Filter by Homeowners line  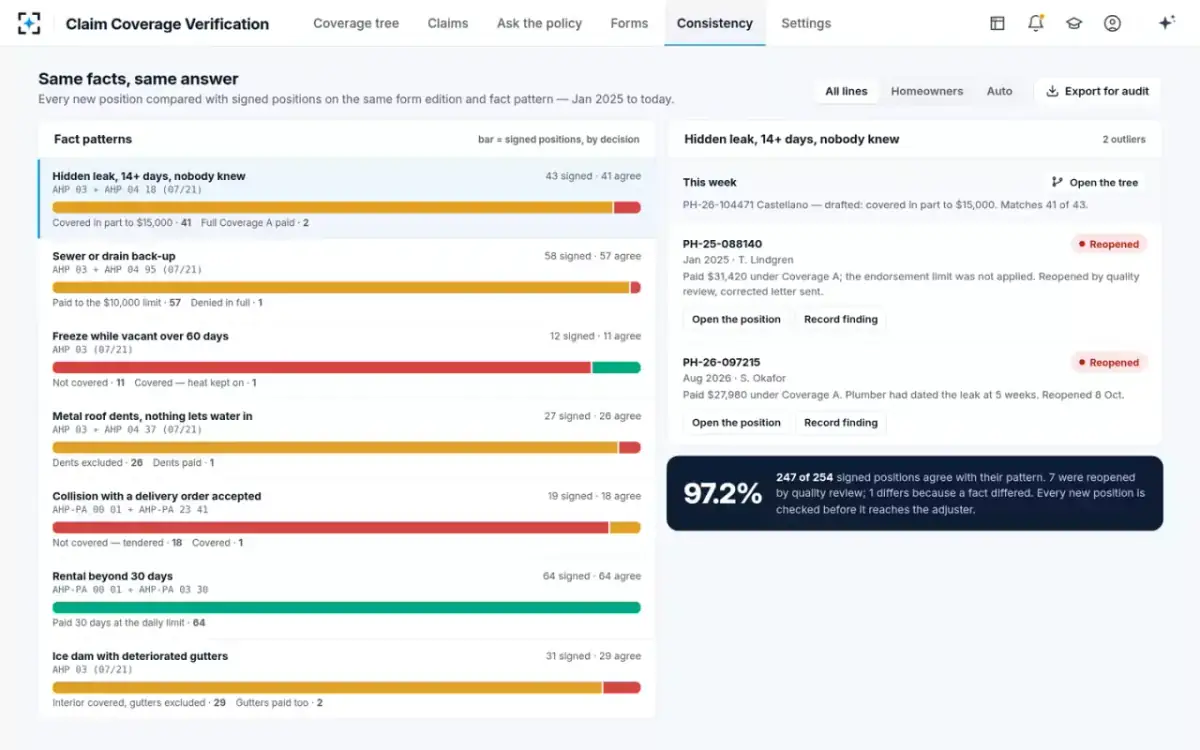(x=927, y=91)
